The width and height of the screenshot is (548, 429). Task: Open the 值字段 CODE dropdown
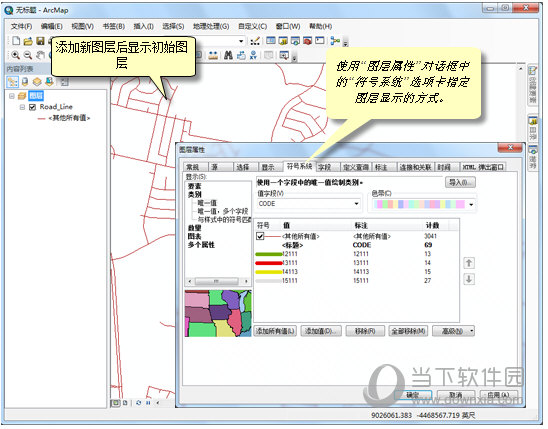[356, 204]
